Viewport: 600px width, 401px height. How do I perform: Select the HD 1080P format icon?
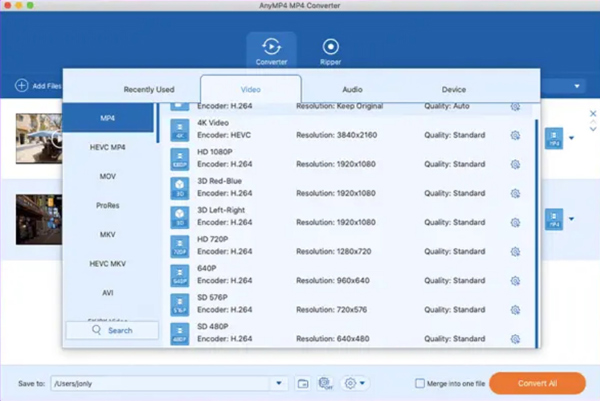point(179,159)
